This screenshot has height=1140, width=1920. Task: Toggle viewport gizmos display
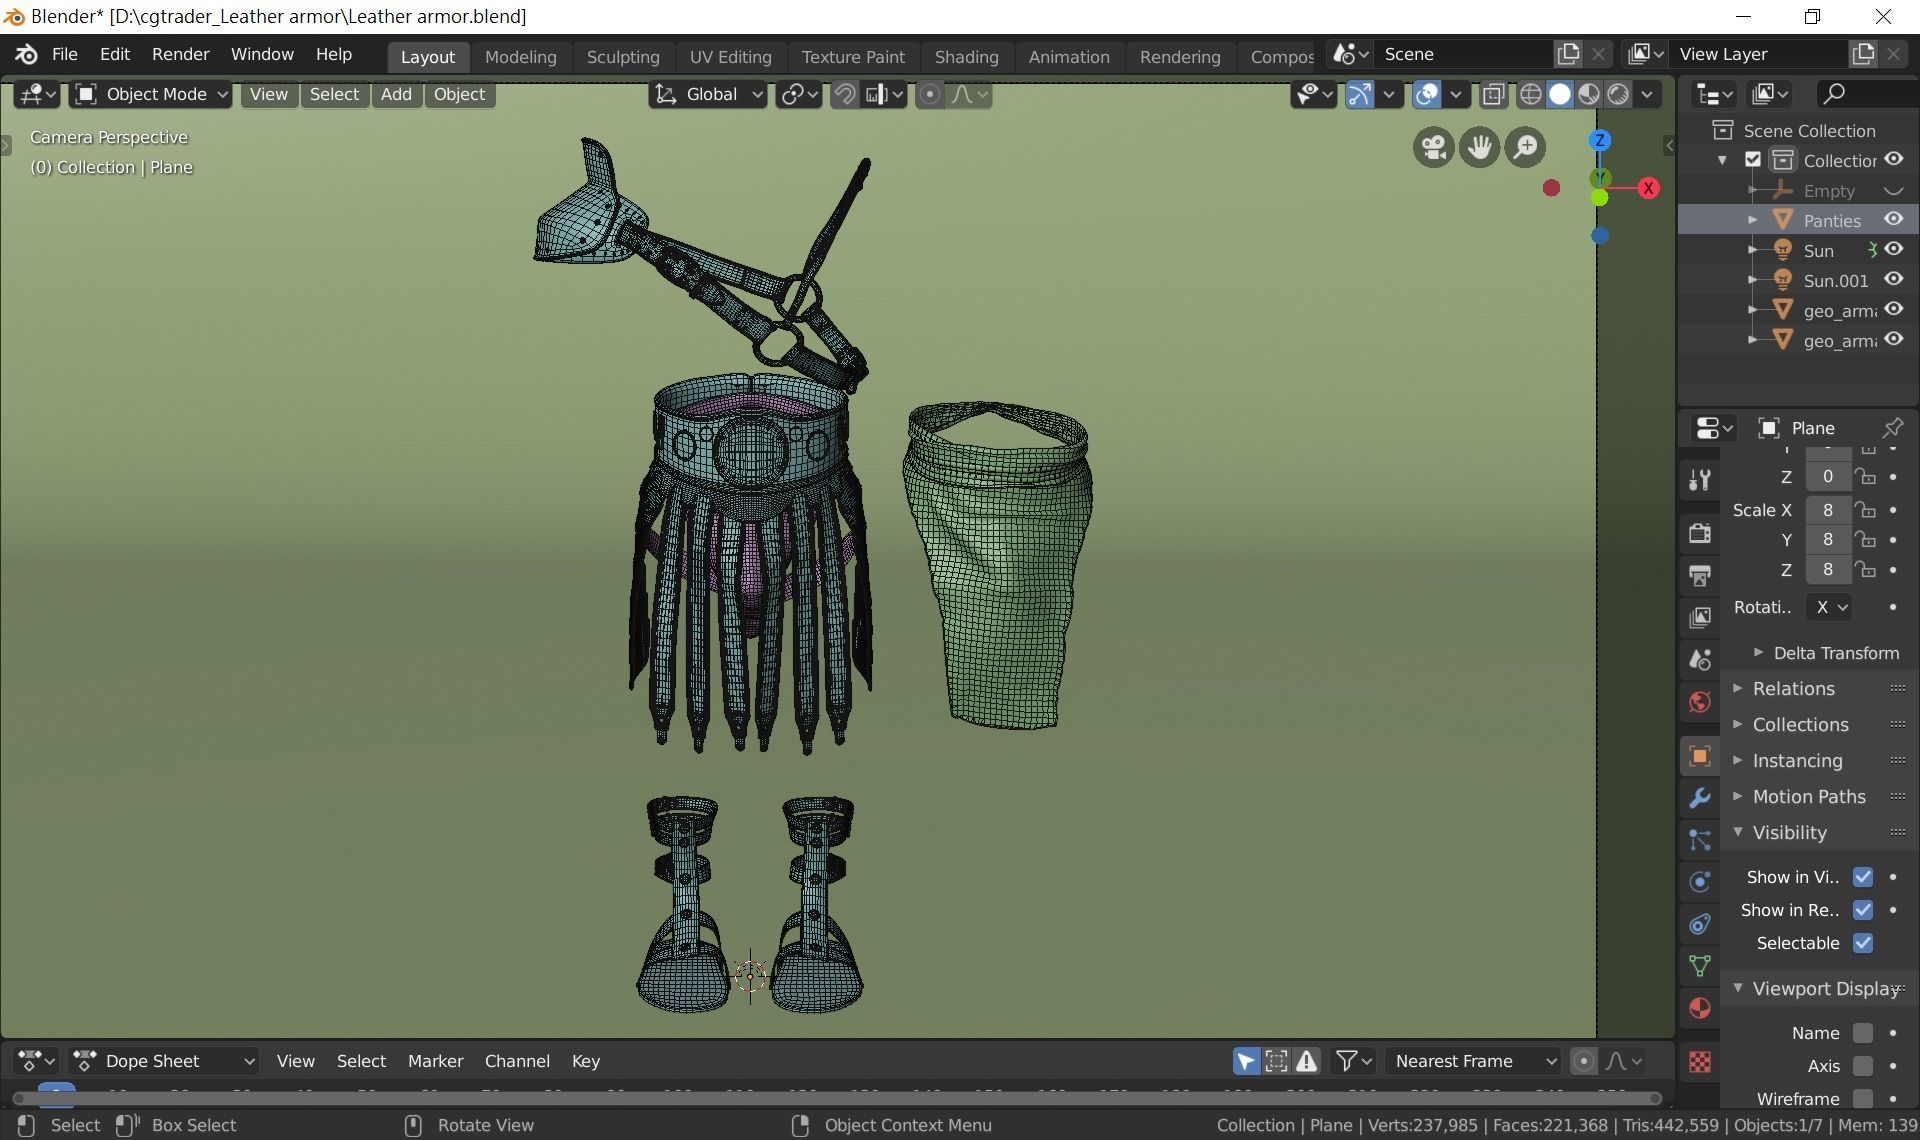(x=1360, y=94)
